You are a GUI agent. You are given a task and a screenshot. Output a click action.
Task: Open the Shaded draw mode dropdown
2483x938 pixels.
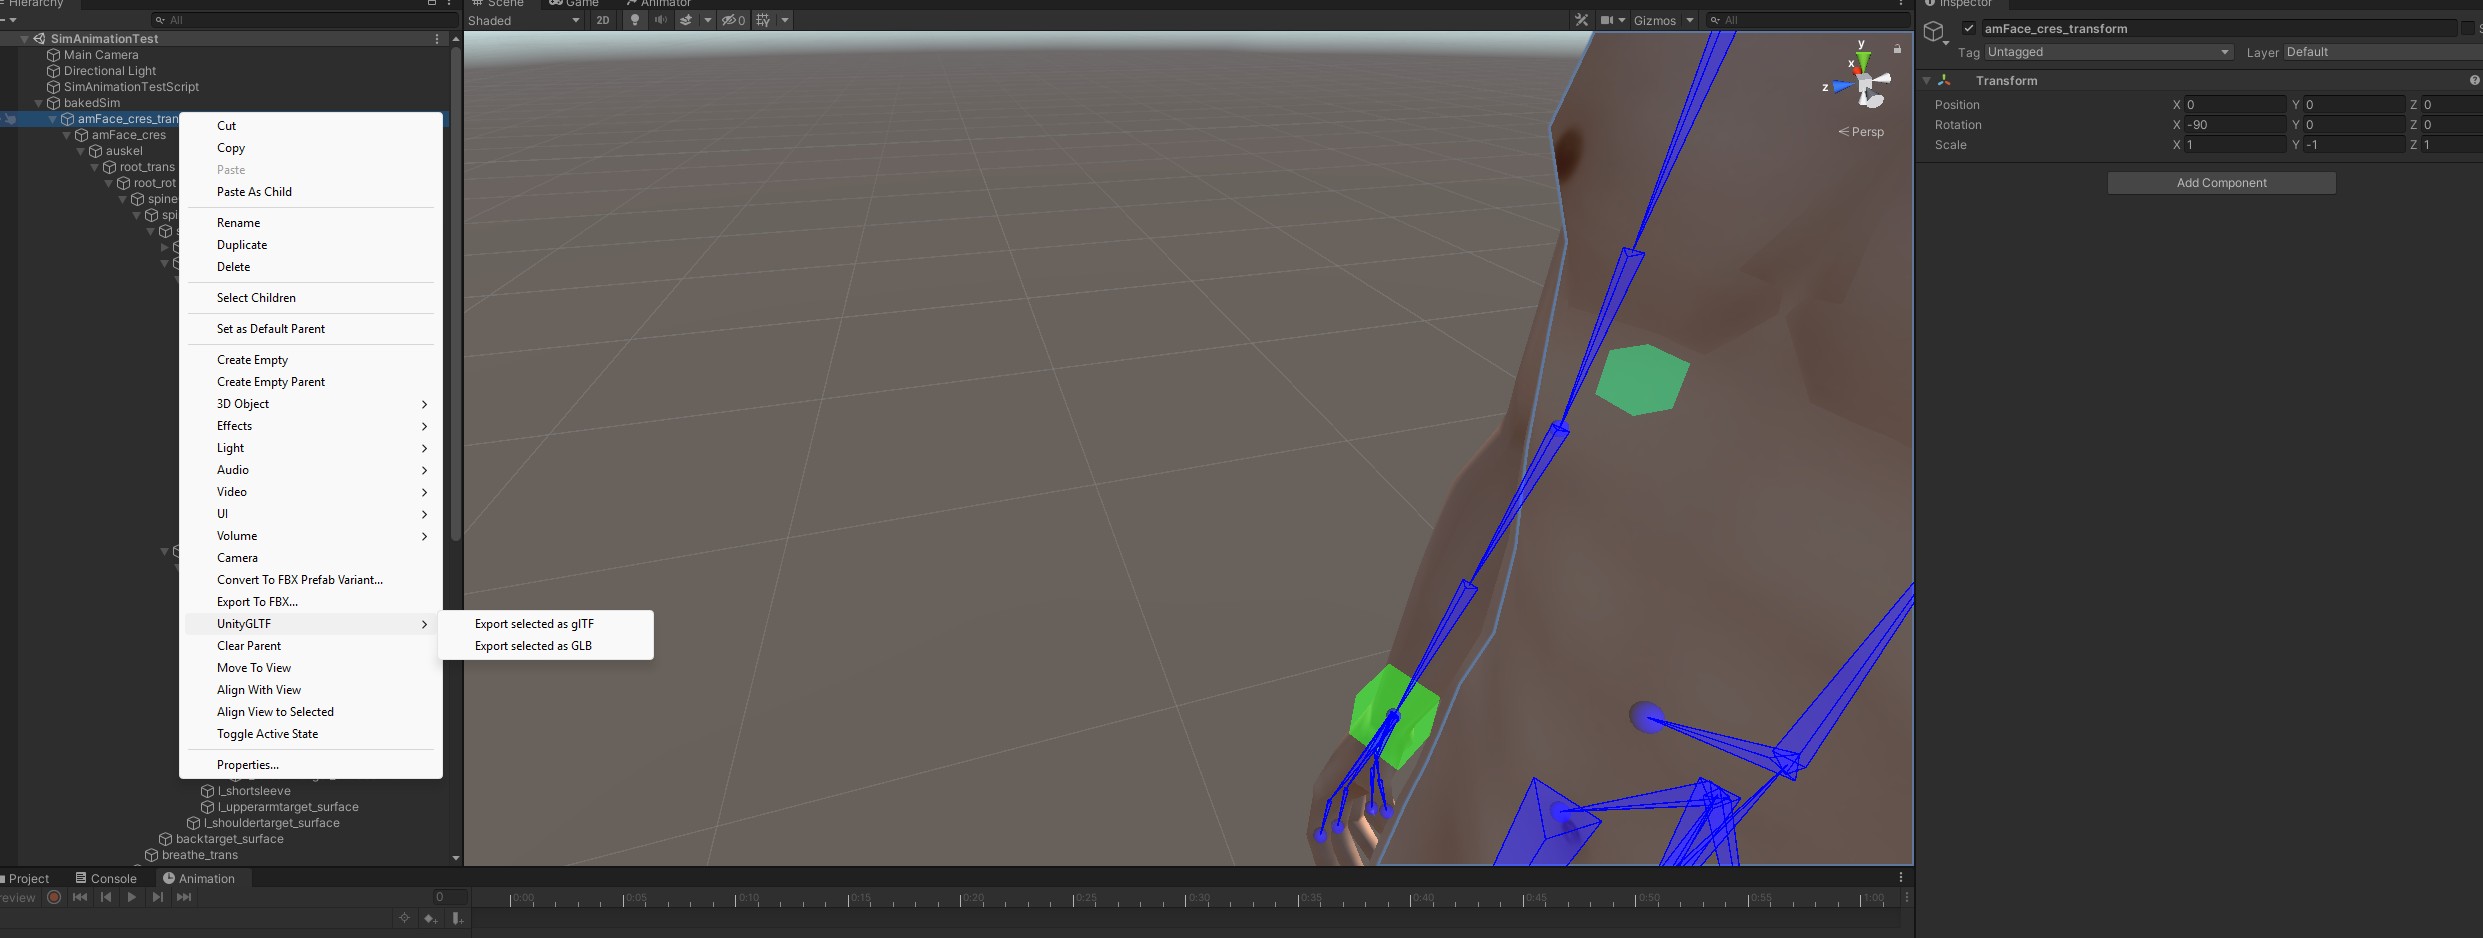(x=522, y=20)
